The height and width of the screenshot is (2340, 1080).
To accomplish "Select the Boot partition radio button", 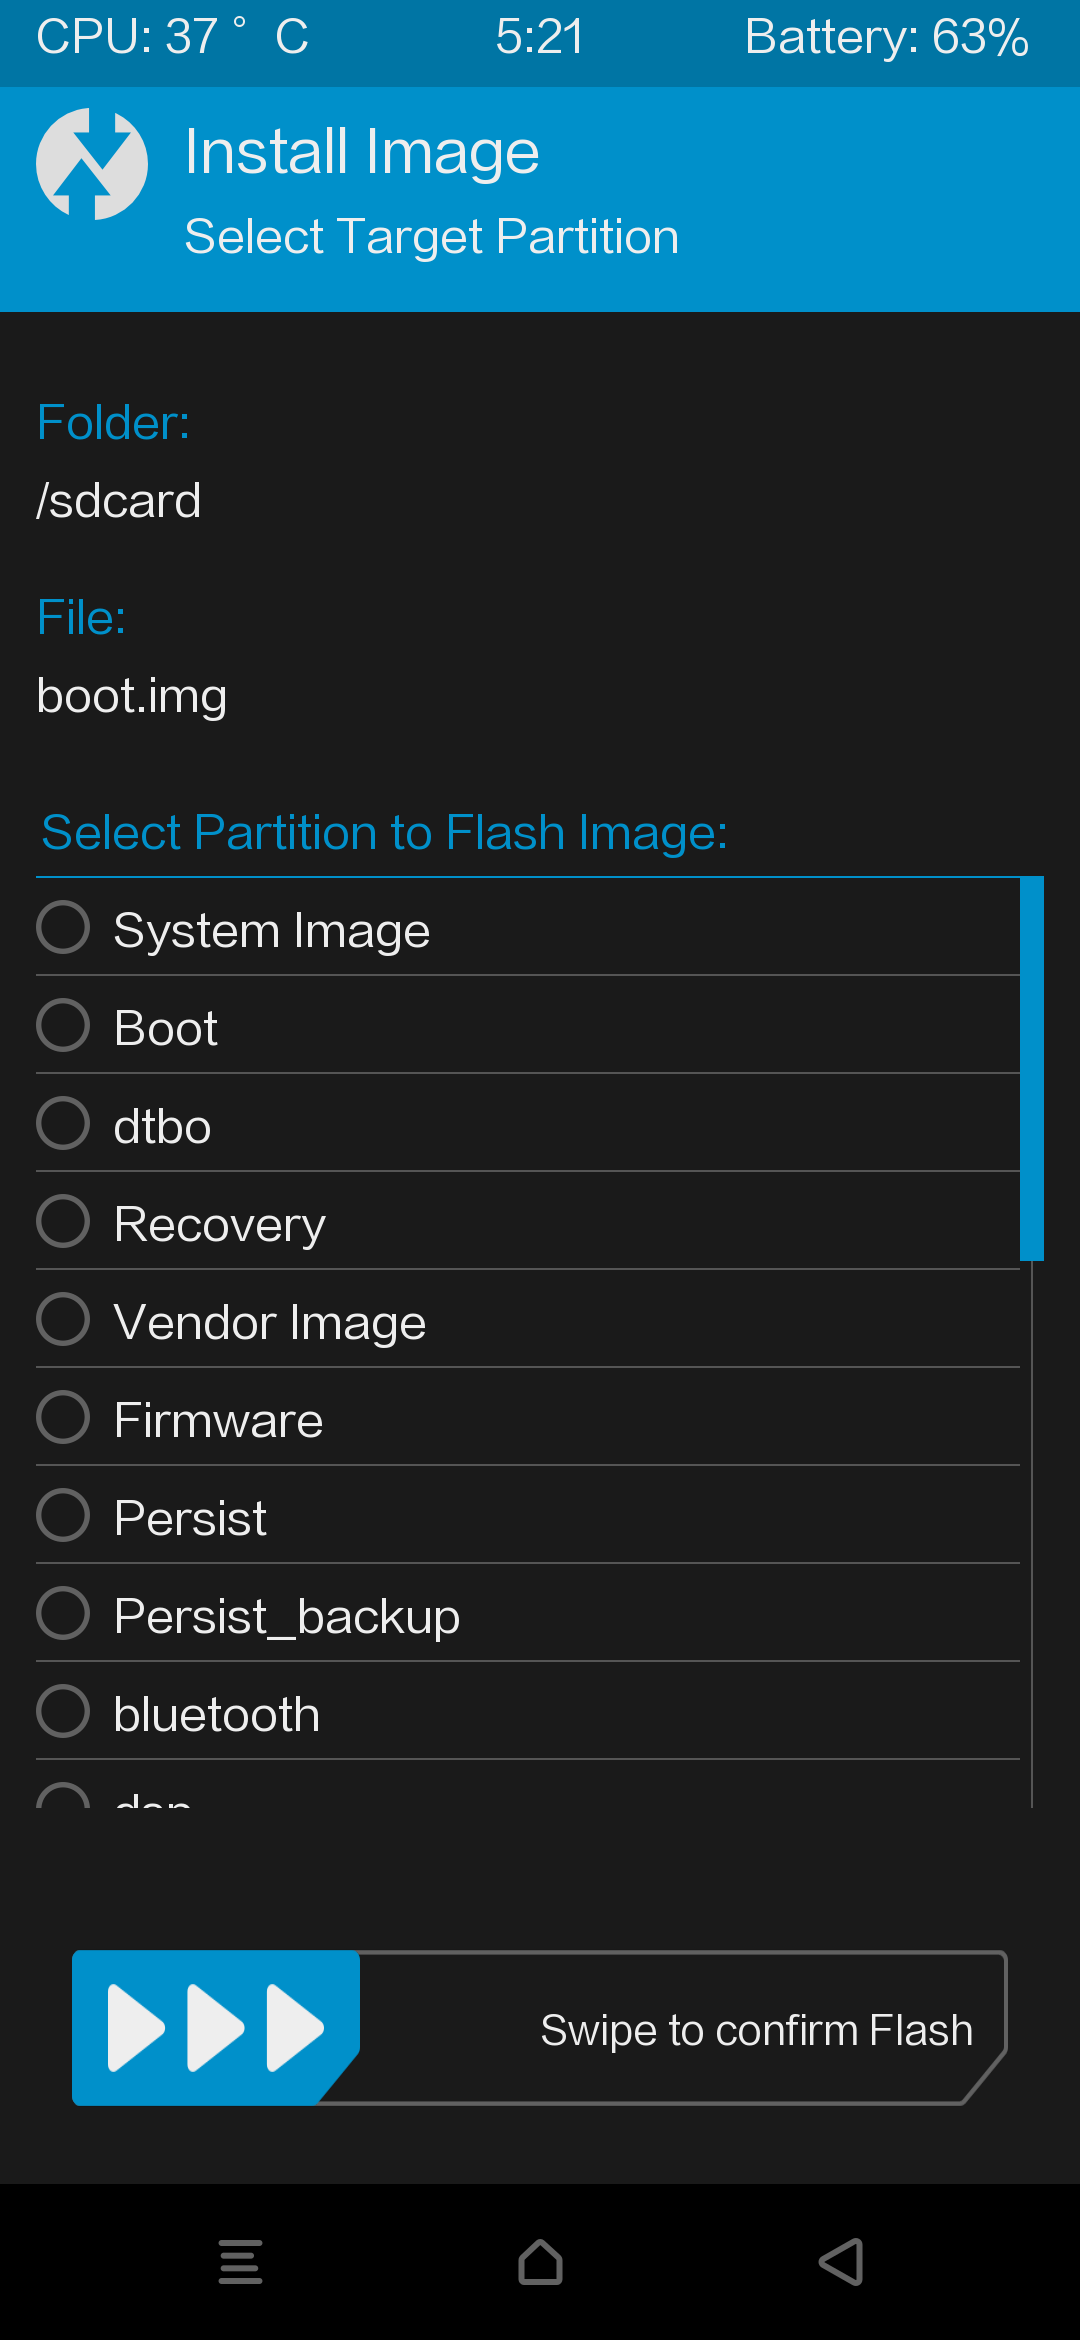I will point(63,1026).
